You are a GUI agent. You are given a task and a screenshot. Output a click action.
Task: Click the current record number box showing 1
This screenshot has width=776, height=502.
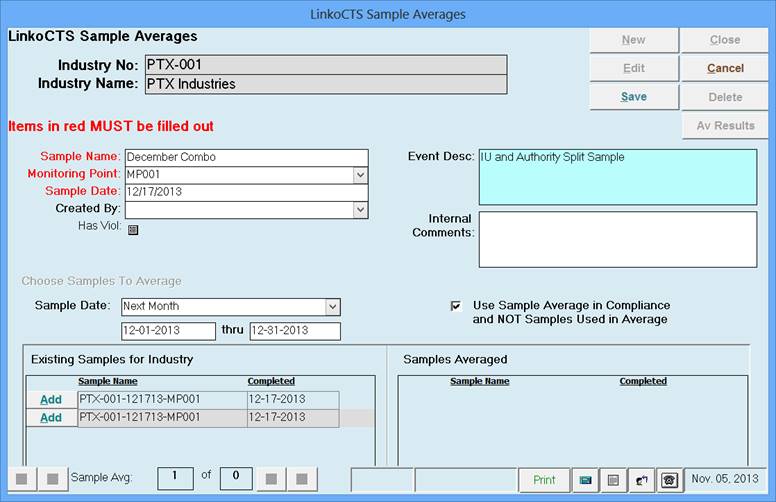pos(175,478)
